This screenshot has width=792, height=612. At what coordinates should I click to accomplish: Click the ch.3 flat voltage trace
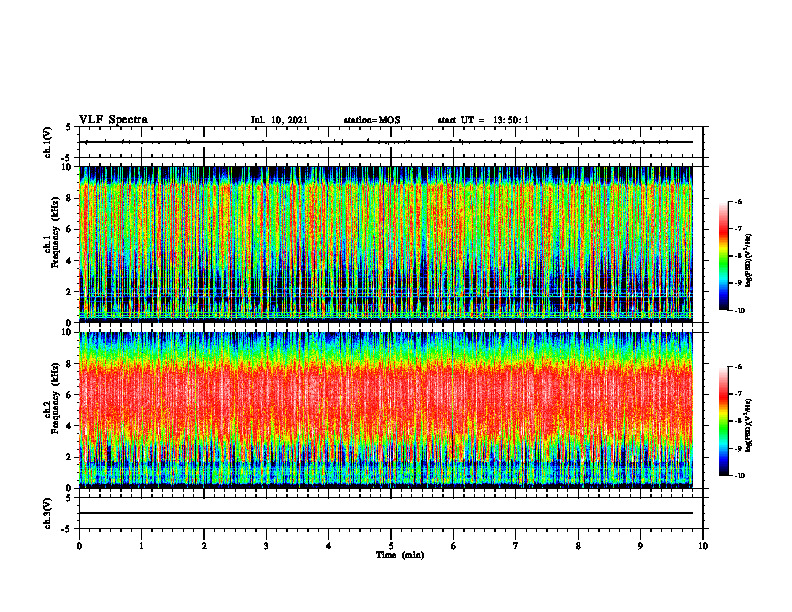386,513
